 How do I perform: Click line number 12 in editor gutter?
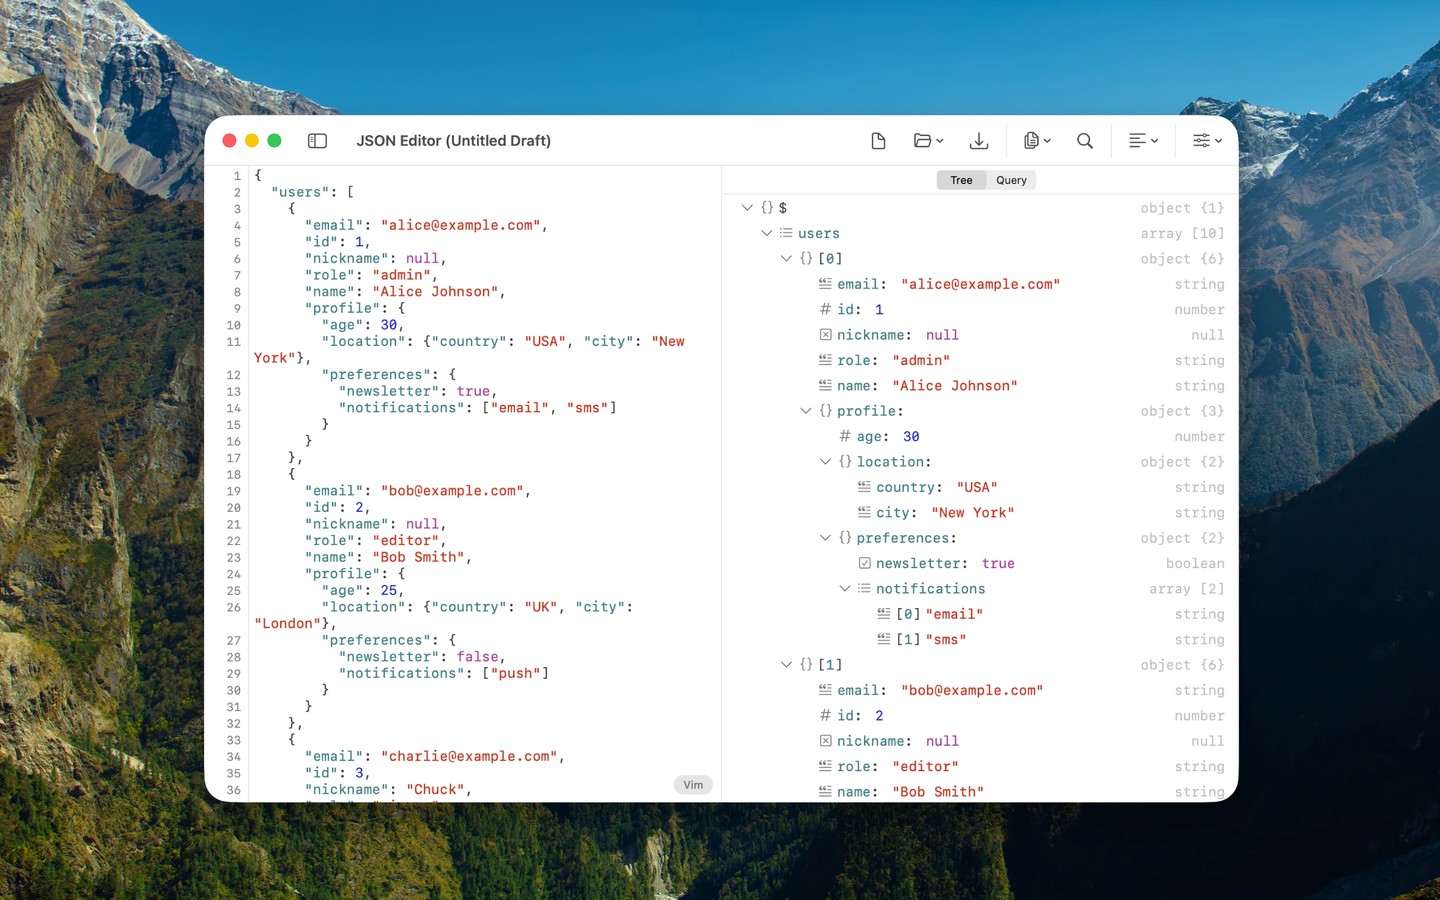(234, 375)
